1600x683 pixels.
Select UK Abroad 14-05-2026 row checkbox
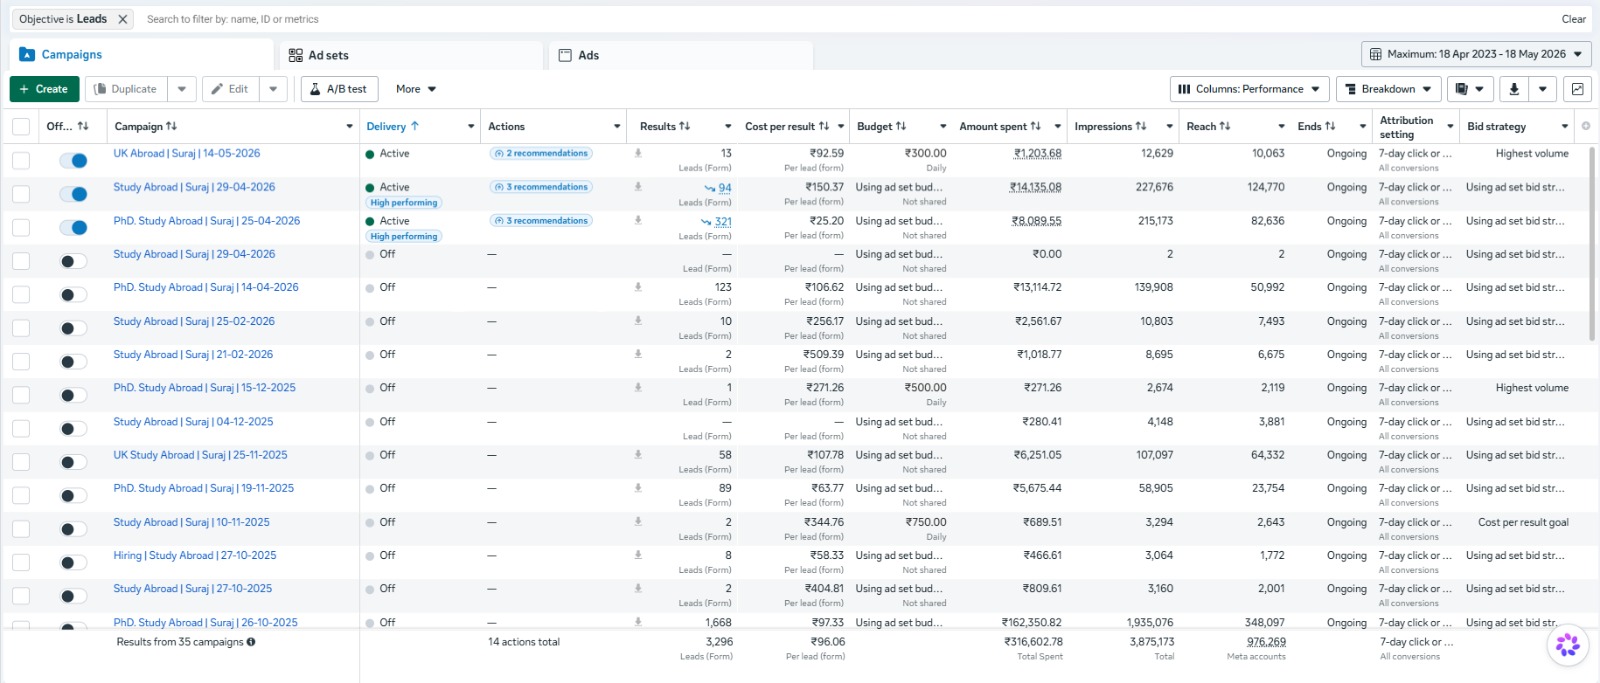pyautogui.click(x=20, y=160)
